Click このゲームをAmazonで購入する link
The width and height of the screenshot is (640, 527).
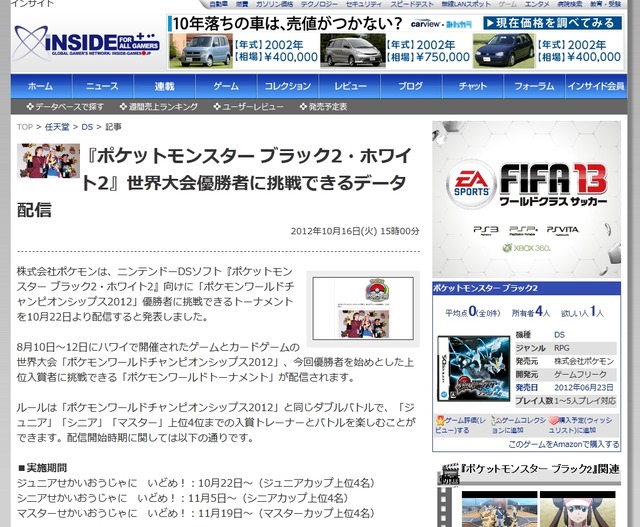[x=564, y=444]
